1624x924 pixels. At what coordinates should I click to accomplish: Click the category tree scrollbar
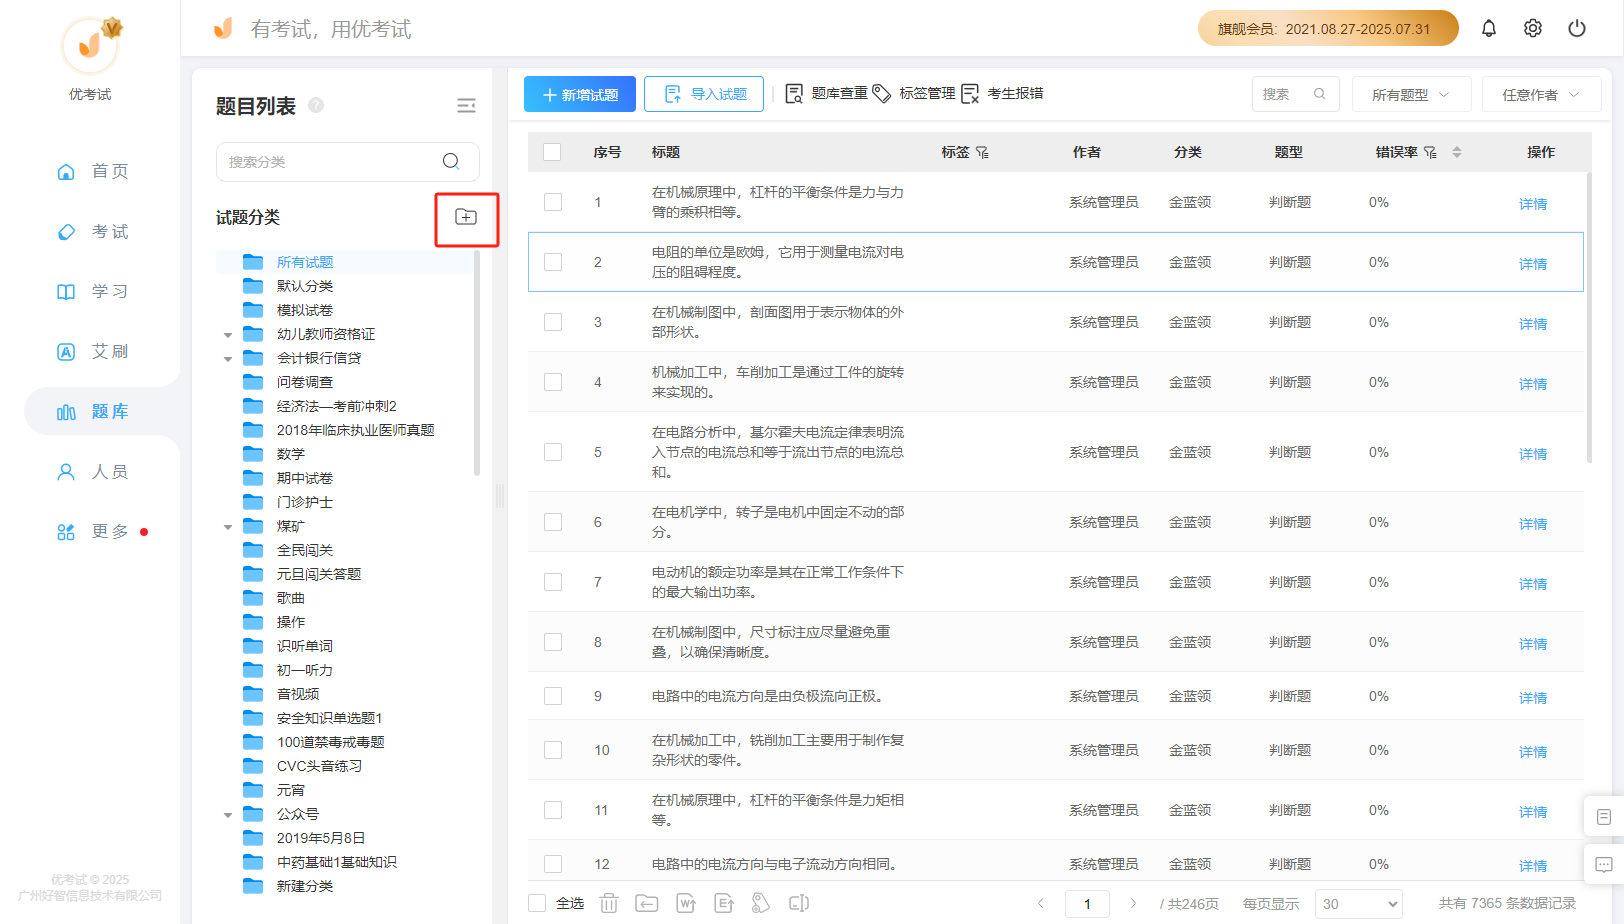[x=477, y=362]
